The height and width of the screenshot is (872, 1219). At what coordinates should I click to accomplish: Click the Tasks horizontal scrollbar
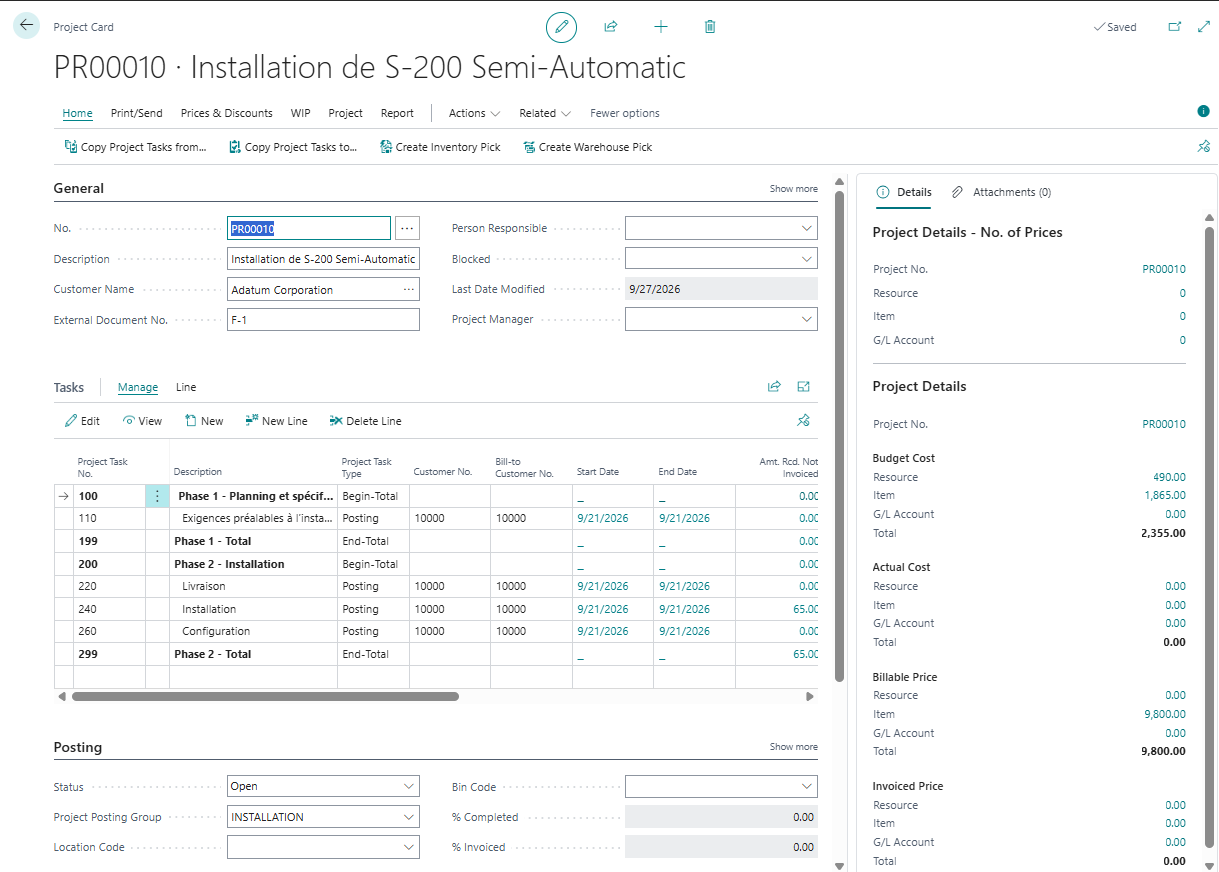265,696
